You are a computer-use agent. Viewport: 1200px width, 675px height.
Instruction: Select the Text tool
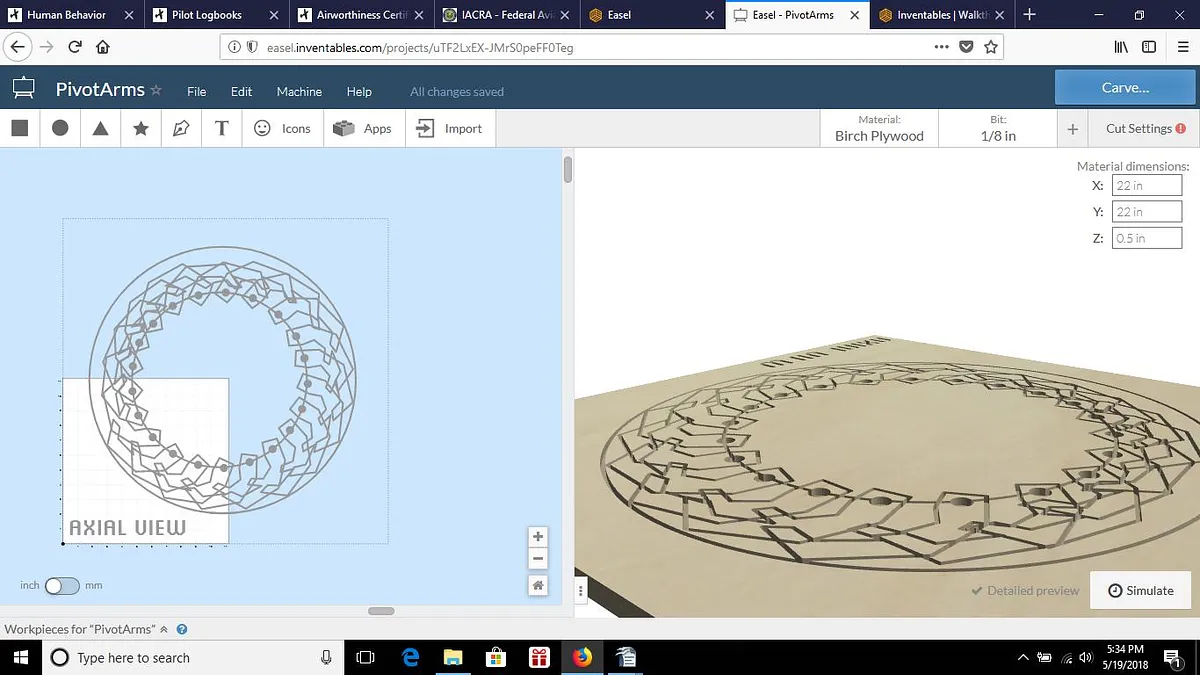click(222, 128)
